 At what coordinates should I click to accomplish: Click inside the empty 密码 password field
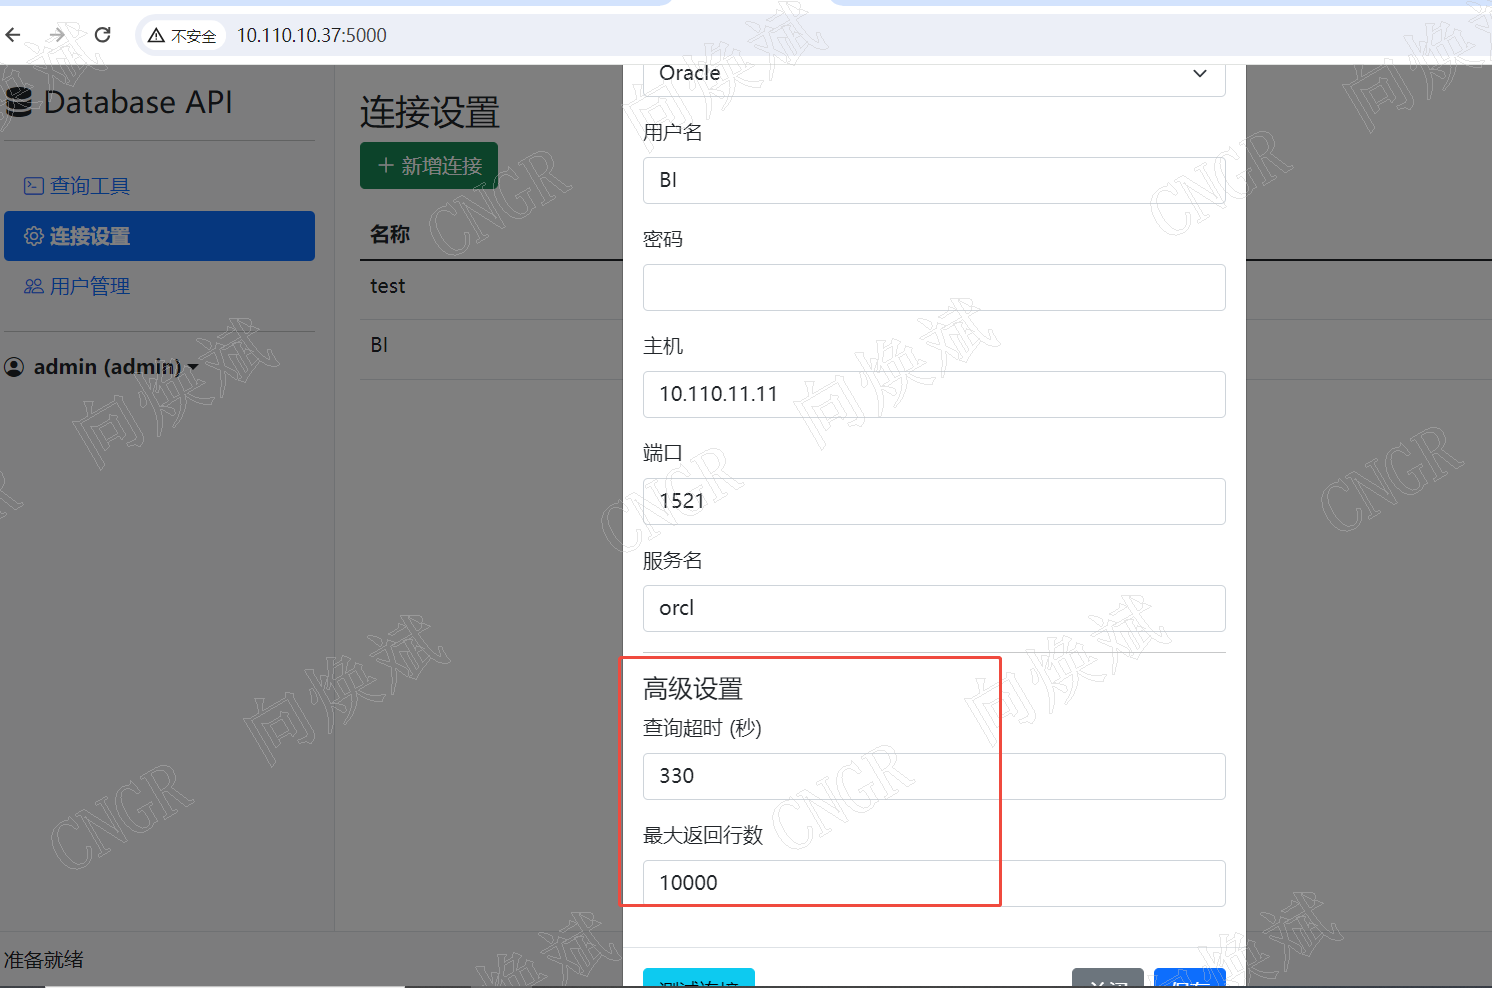click(x=934, y=287)
